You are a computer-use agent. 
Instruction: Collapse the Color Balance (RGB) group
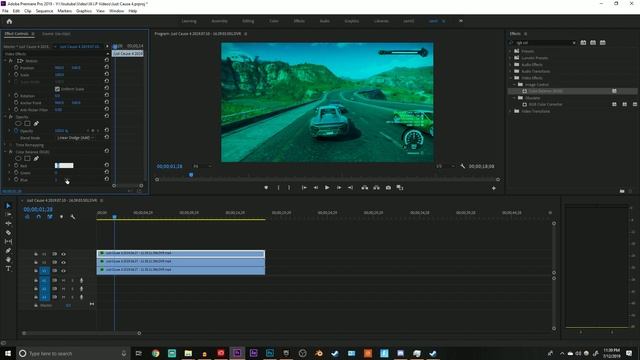point(6,151)
